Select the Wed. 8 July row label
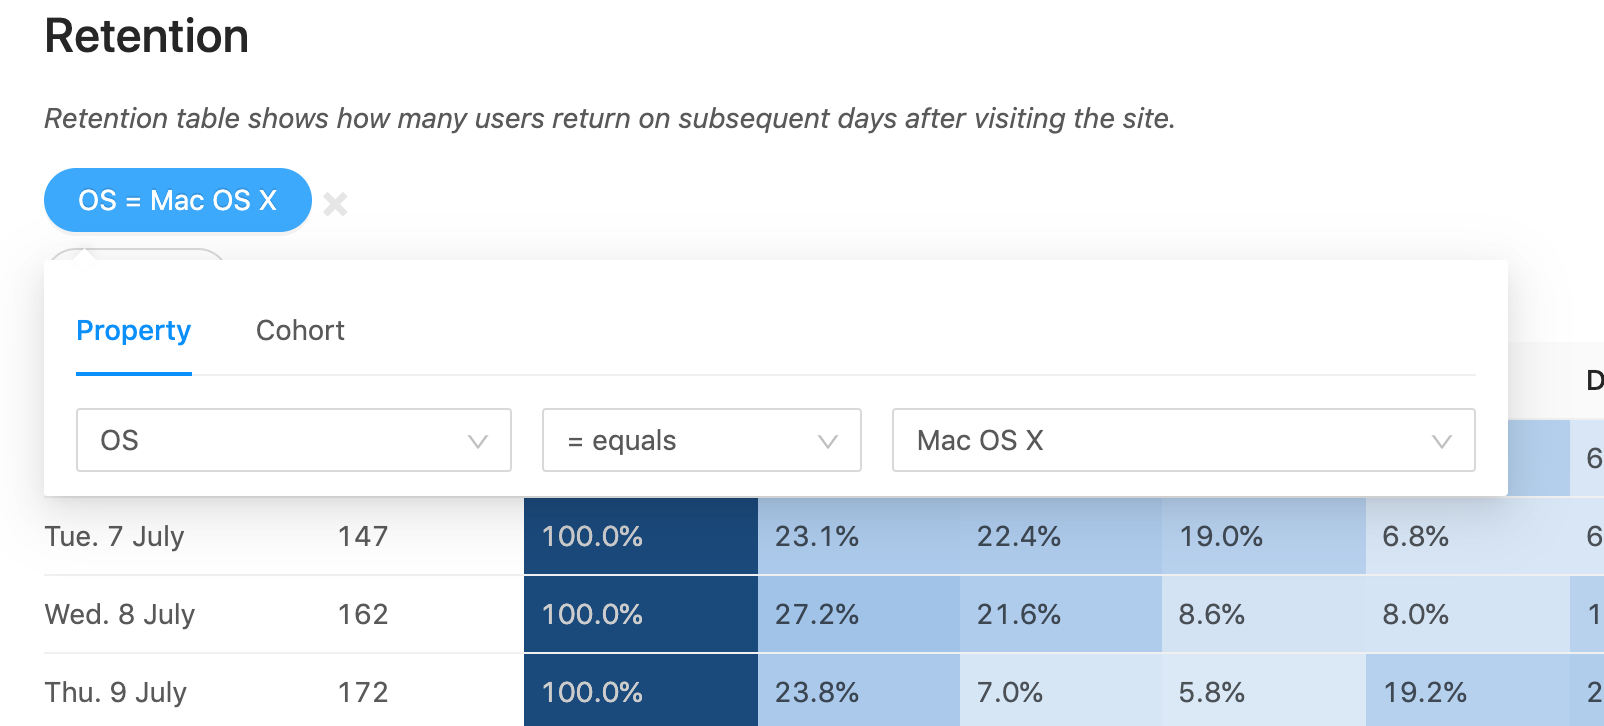The height and width of the screenshot is (726, 1604). 120,615
